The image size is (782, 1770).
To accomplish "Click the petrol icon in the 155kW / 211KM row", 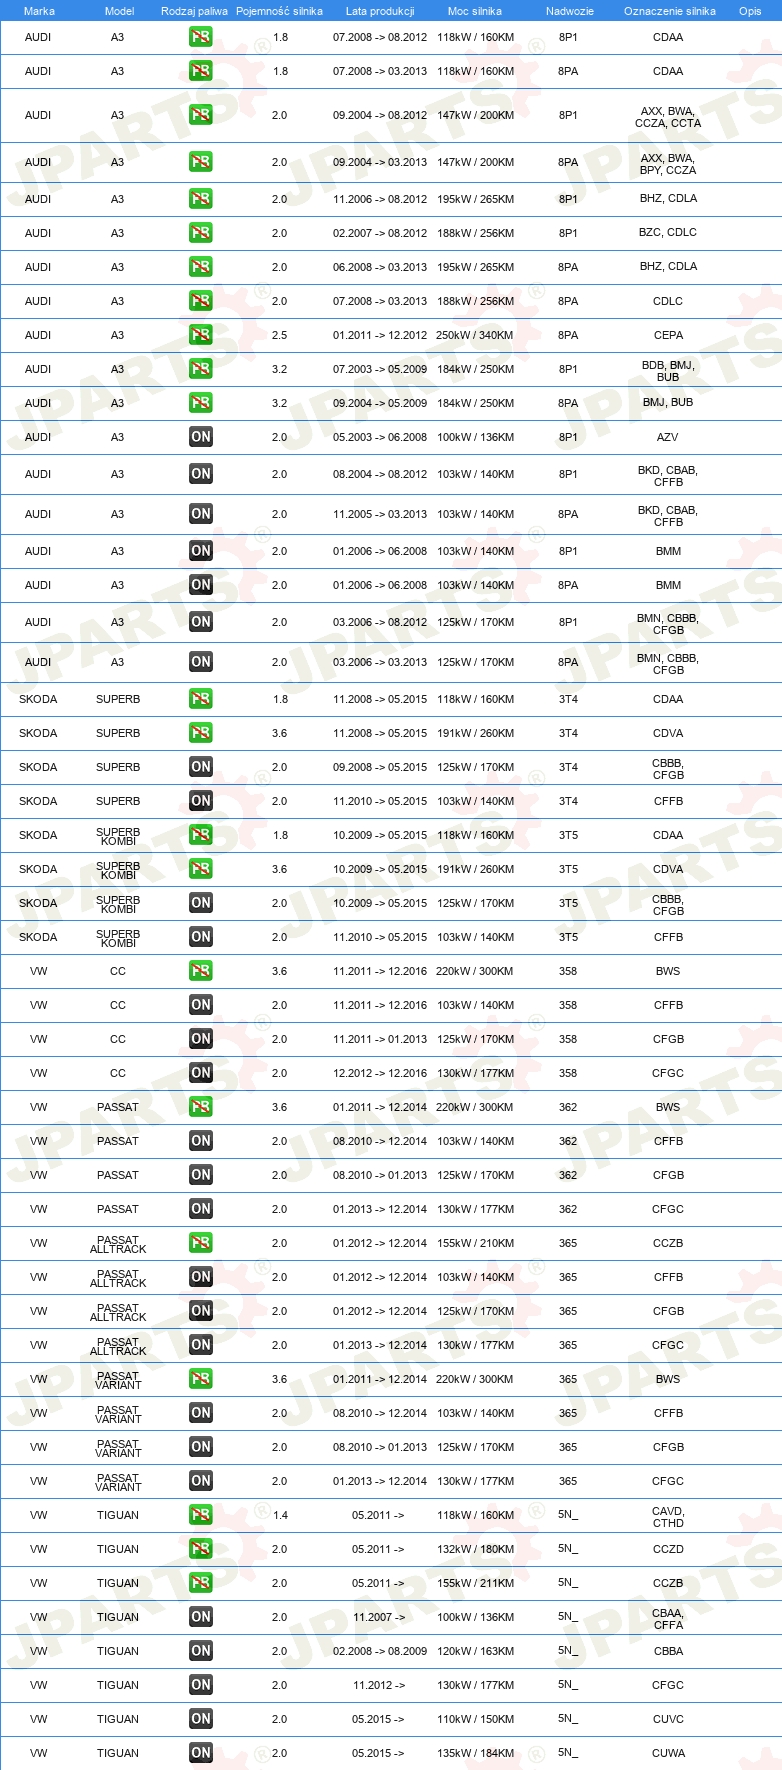I will click(201, 1583).
